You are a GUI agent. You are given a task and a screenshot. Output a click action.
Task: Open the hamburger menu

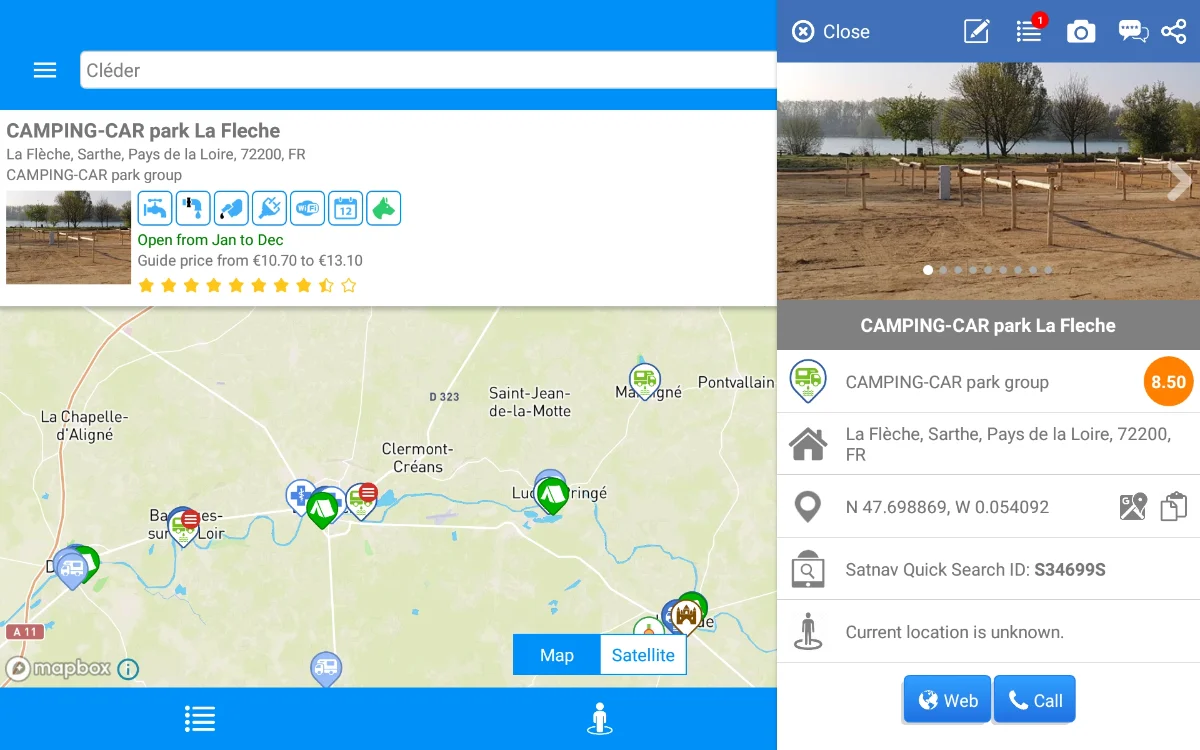click(x=45, y=70)
